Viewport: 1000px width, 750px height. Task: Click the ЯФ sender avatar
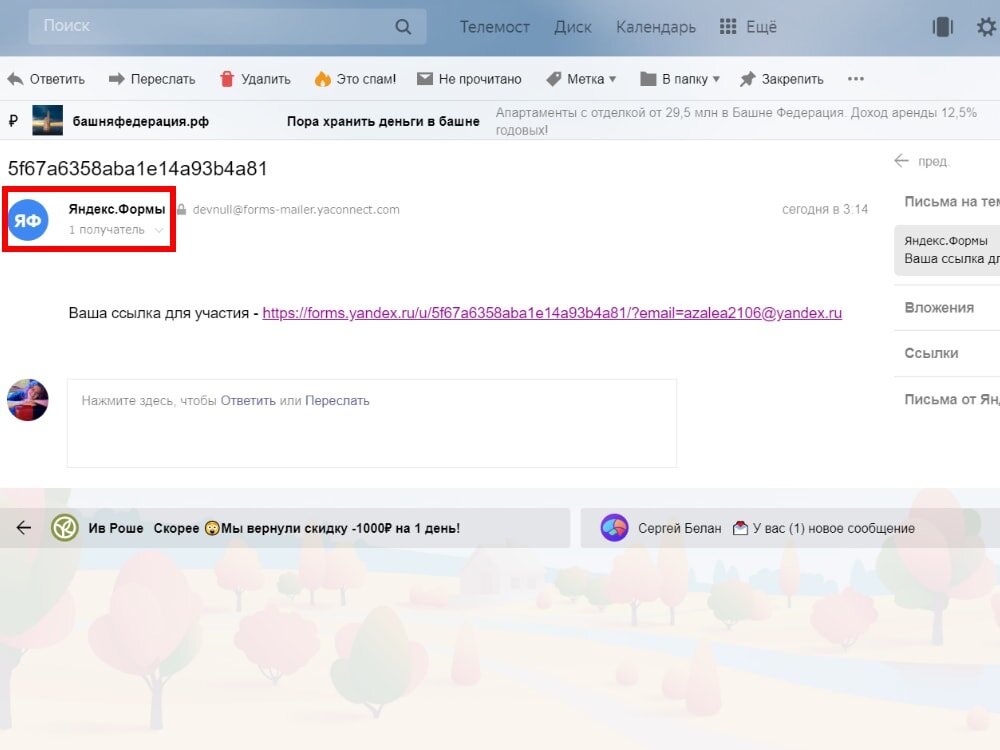point(28,220)
